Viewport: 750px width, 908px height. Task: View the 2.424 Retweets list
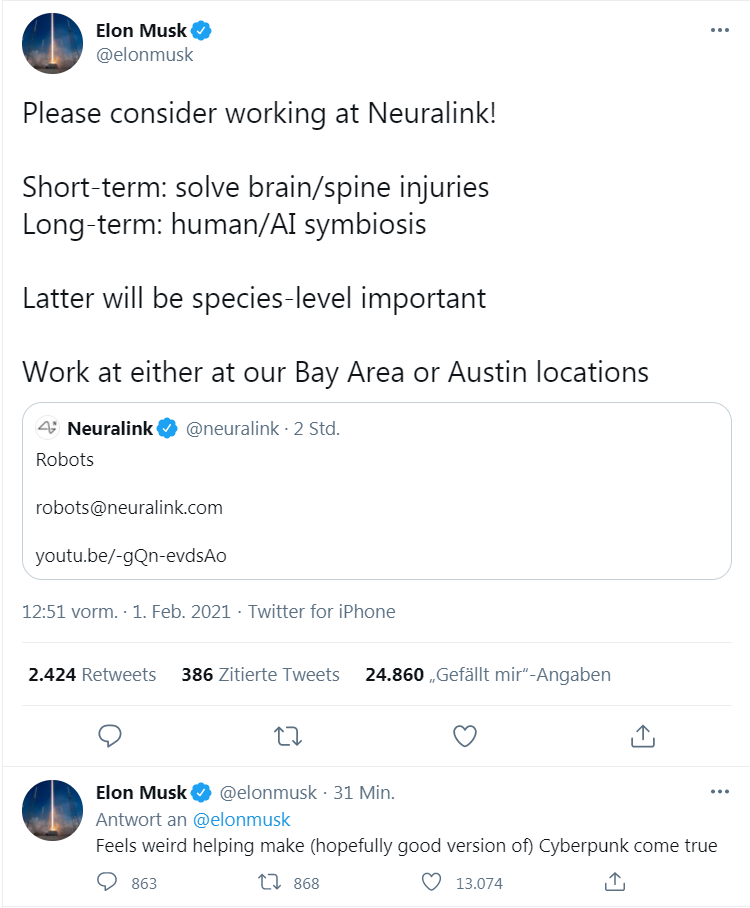click(x=92, y=675)
